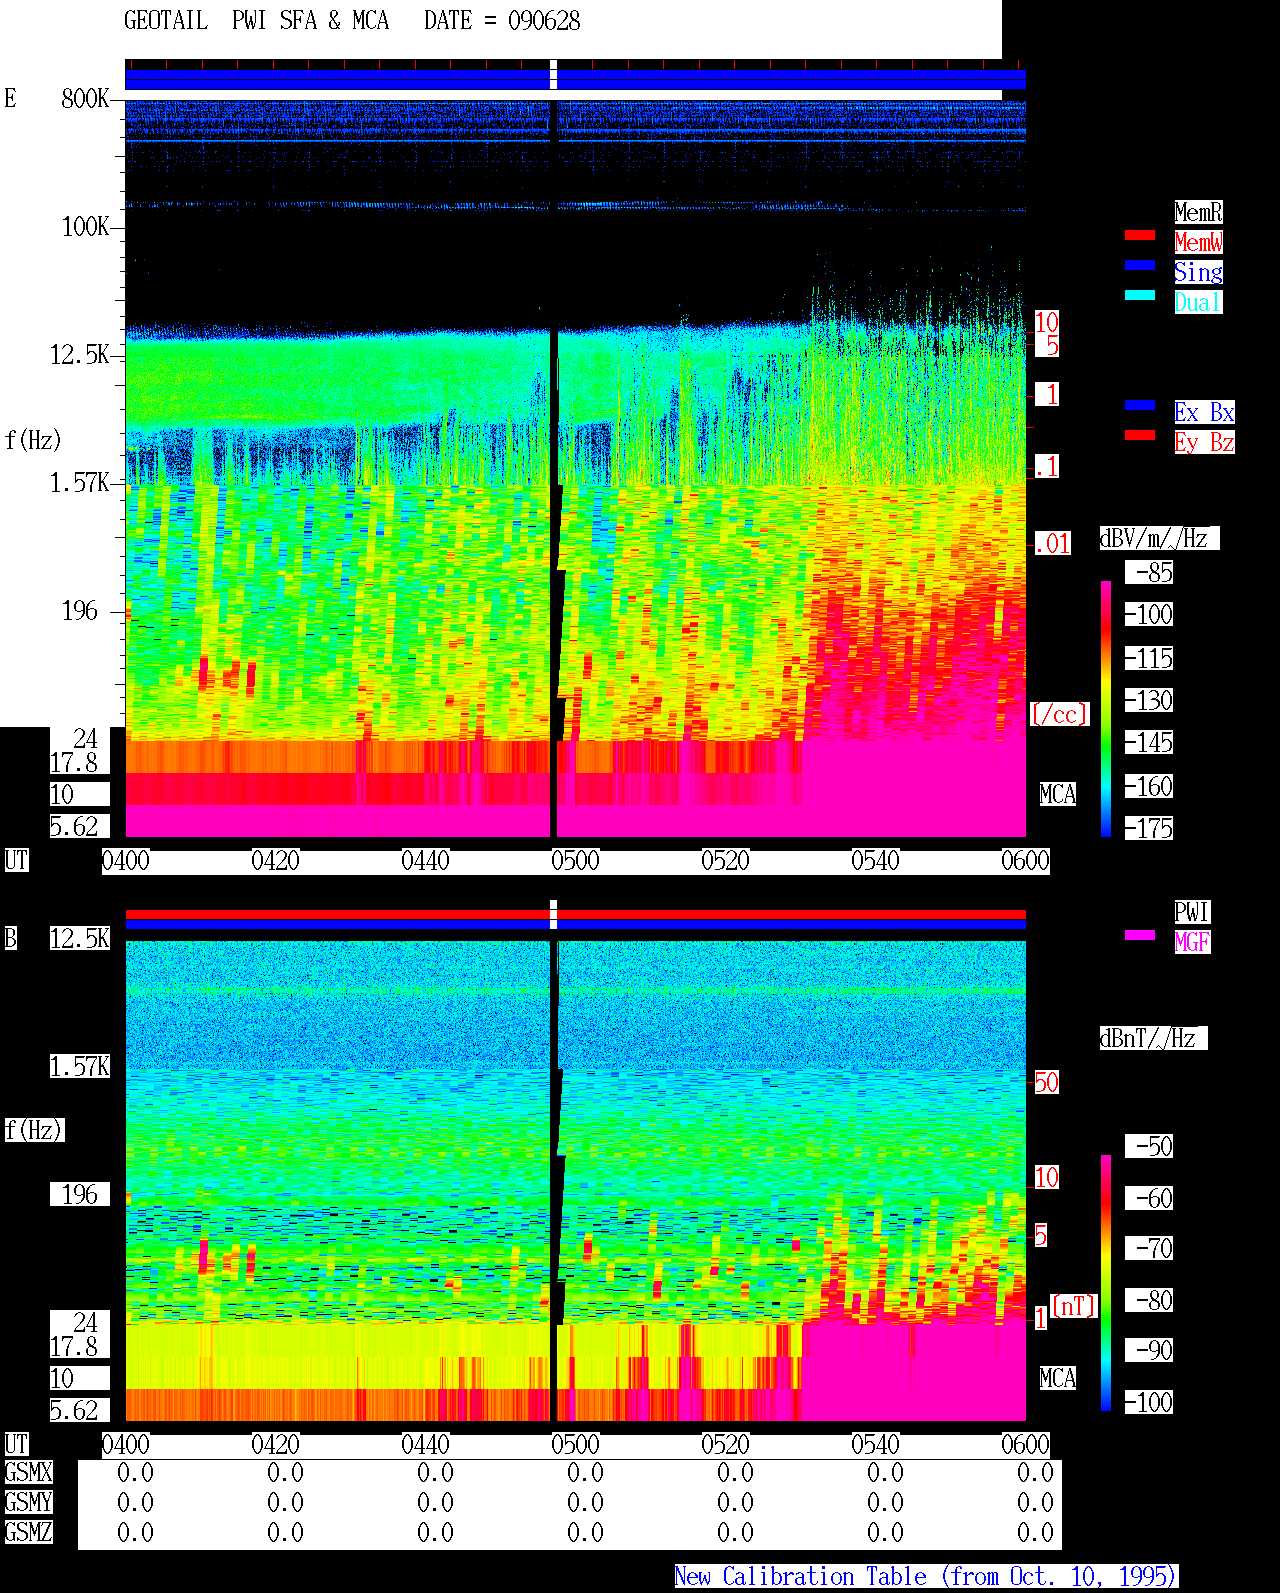Click the MemR legend label

click(1198, 212)
